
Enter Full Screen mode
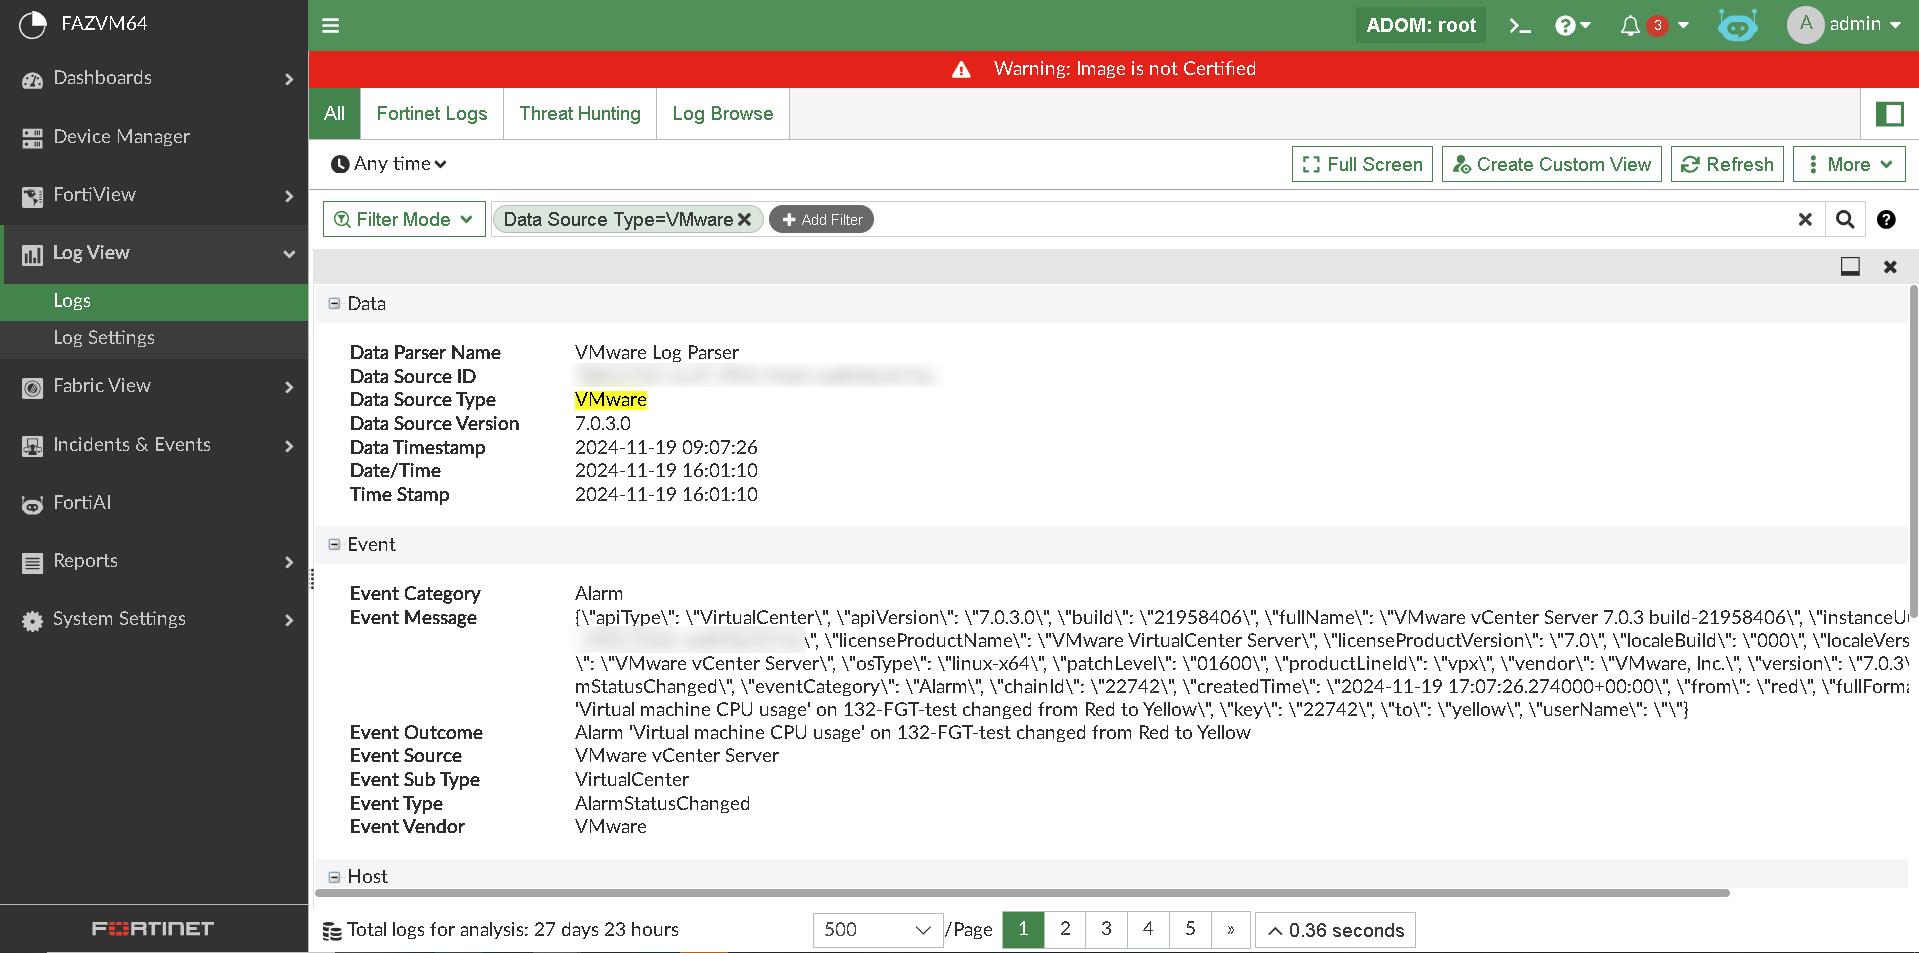pyautogui.click(x=1361, y=163)
